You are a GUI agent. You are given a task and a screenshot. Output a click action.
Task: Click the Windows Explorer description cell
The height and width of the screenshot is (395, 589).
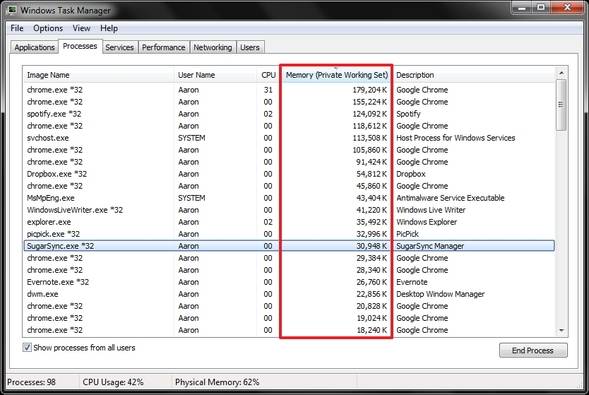[x=427, y=222]
